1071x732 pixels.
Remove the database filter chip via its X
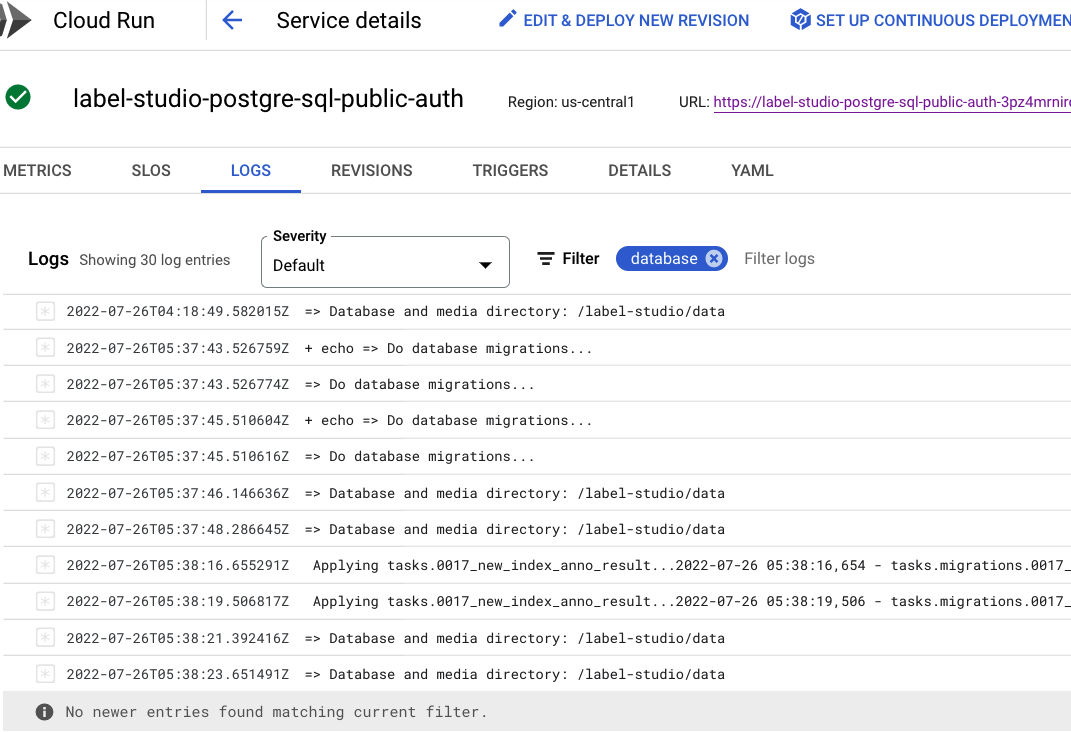(713, 258)
